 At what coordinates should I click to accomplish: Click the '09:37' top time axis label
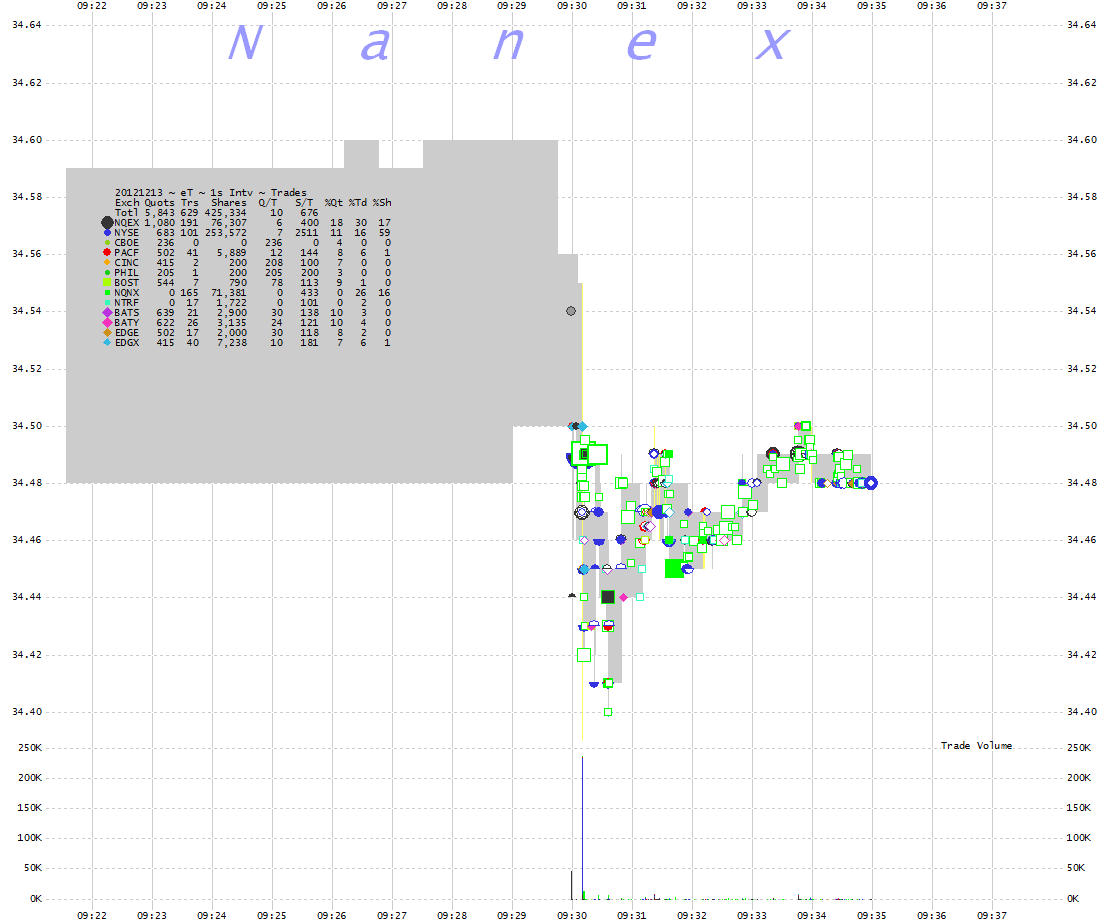pos(992,6)
